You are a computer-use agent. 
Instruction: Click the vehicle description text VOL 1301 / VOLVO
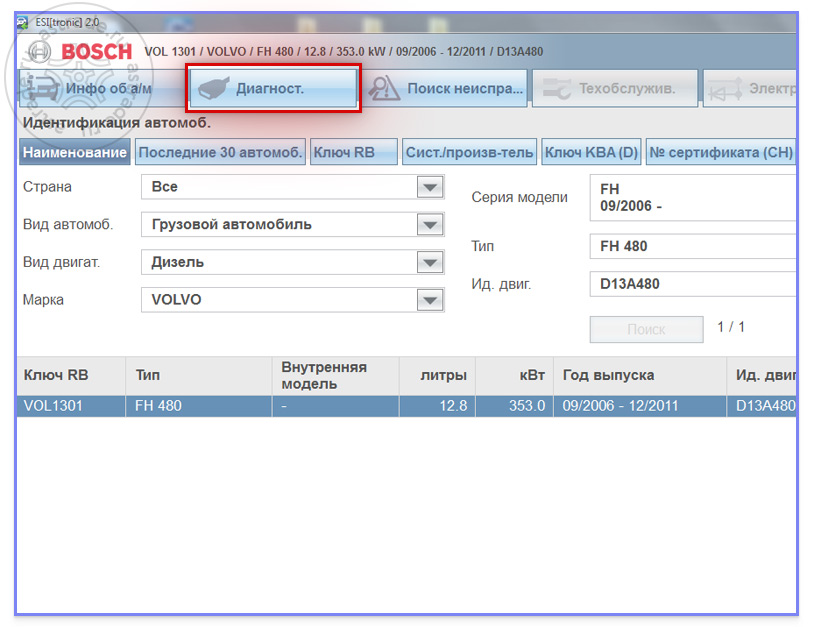[344, 52]
